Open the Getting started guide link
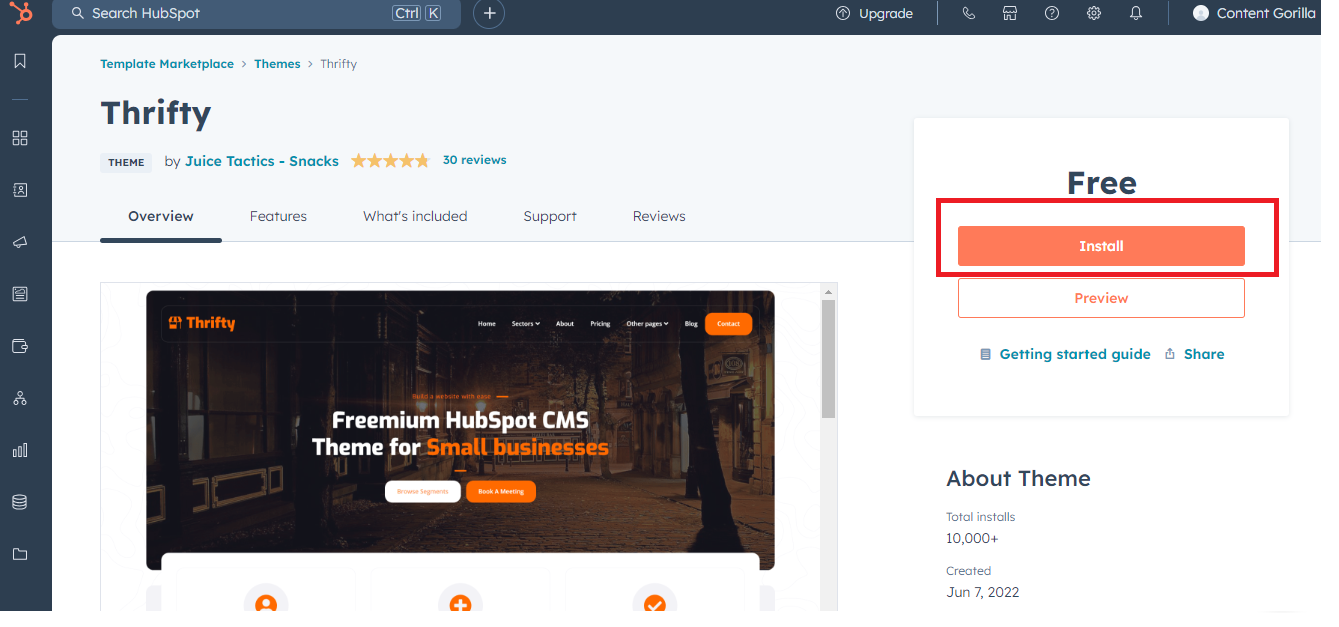The image size is (1339, 627). [x=1065, y=354]
